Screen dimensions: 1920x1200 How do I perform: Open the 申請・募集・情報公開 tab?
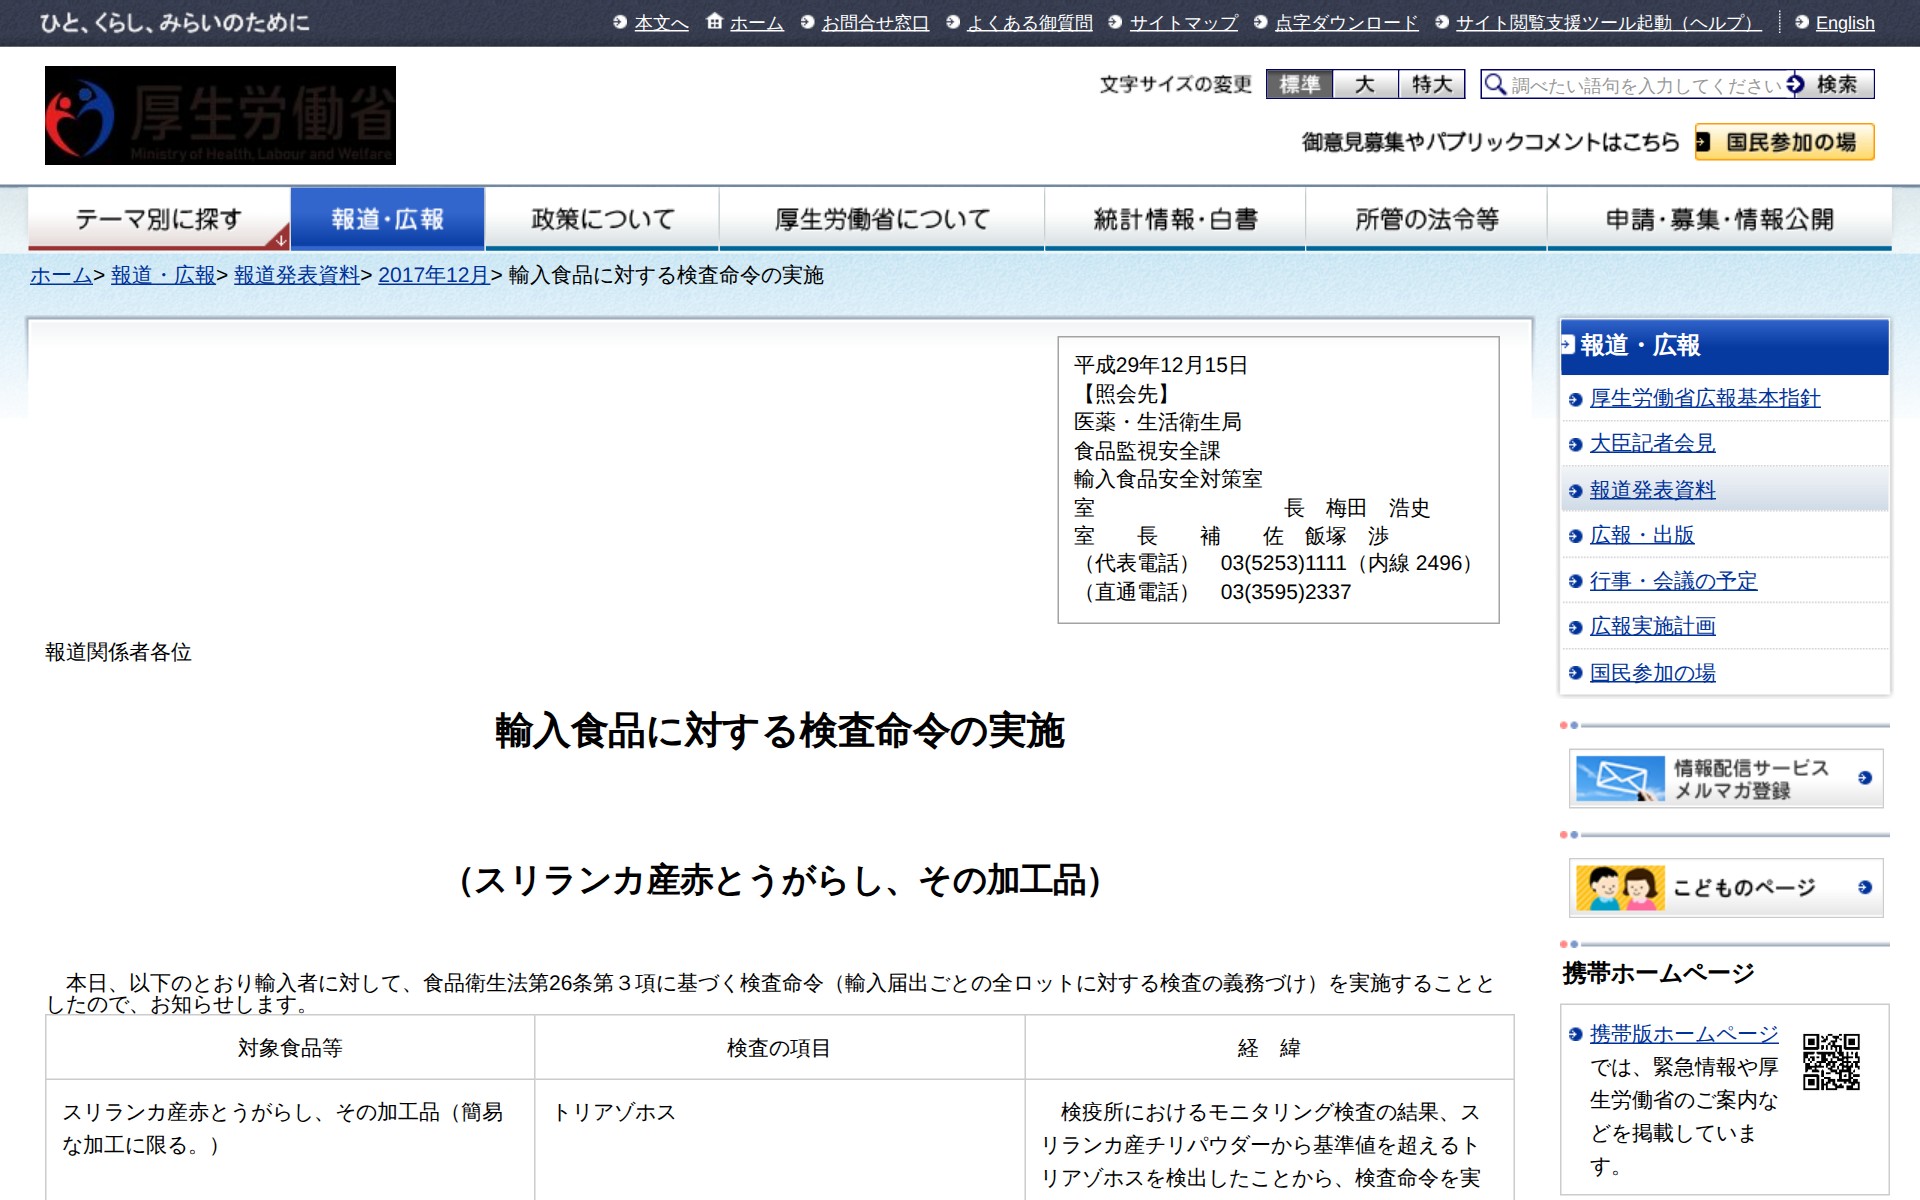coord(1719,217)
